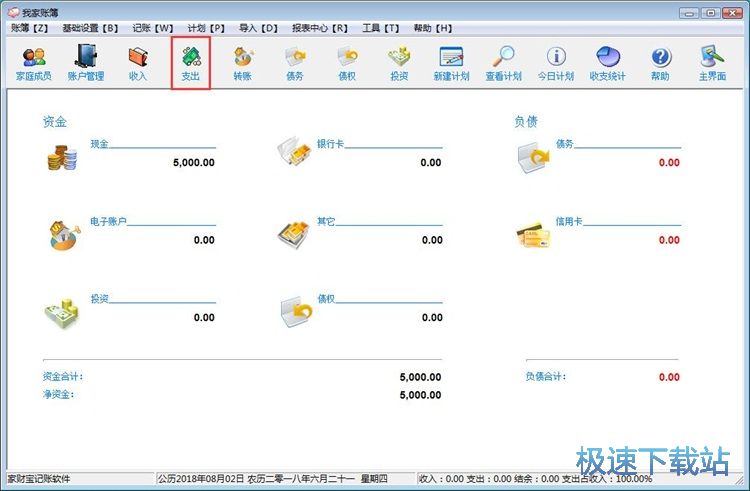The height and width of the screenshot is (491, 750).
Task: Click the 5,000.00 cash balance value
Action: tap(194, 163)
